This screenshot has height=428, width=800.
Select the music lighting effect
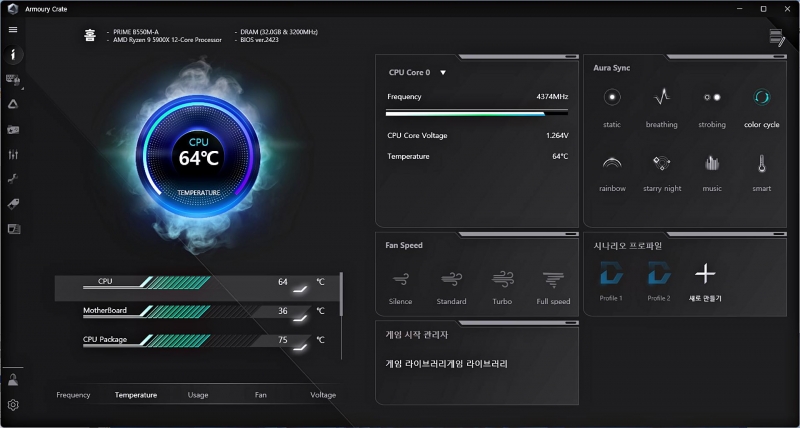tap(712, 163)
